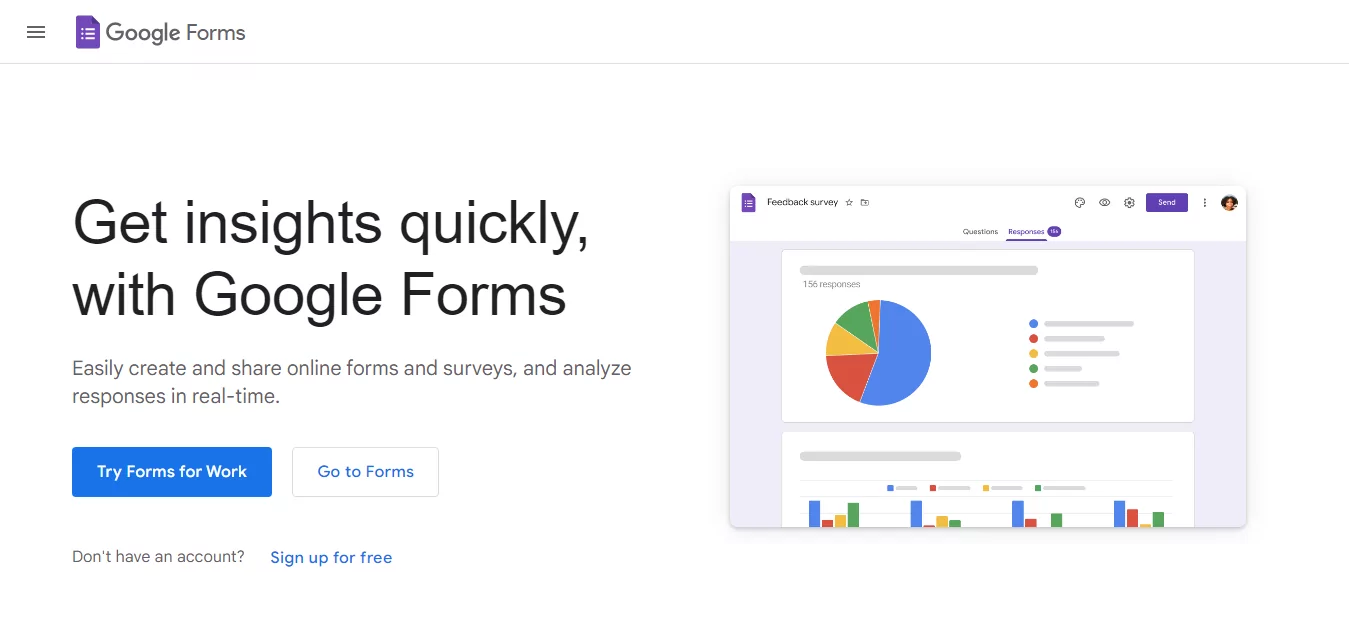Click the Feedback survey form title
1349x625 pixels.
tap(802, 203)
